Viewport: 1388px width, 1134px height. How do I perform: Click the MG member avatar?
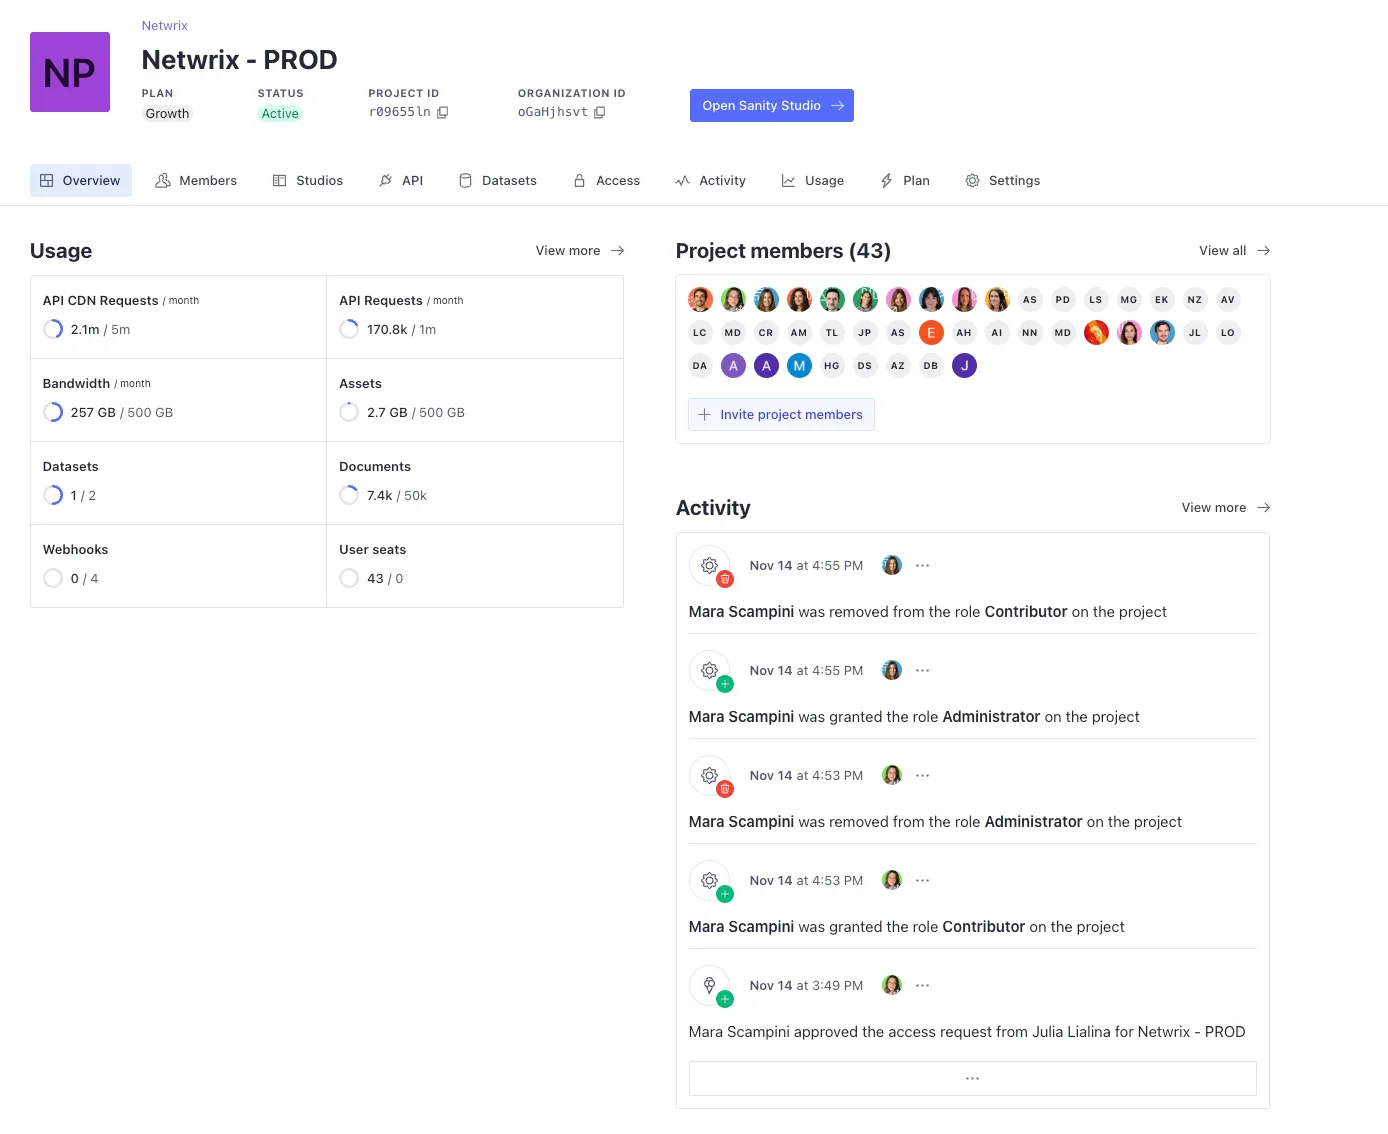(x=1129, y=300)
